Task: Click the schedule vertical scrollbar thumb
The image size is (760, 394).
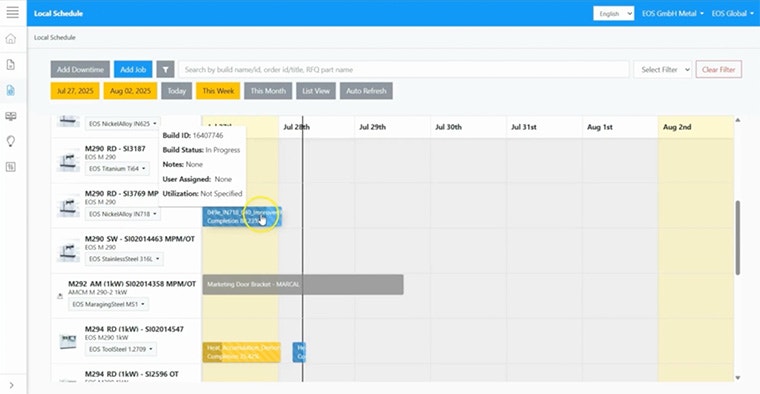Action: 738,237
